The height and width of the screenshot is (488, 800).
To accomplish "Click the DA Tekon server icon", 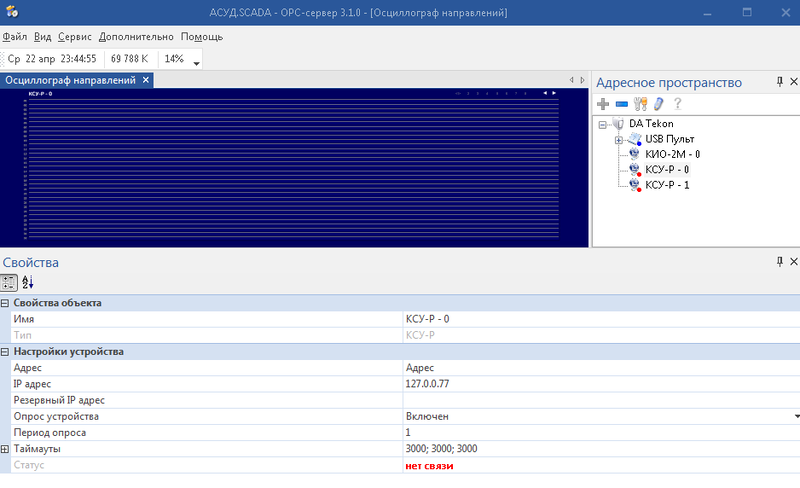I will (618, 124).
